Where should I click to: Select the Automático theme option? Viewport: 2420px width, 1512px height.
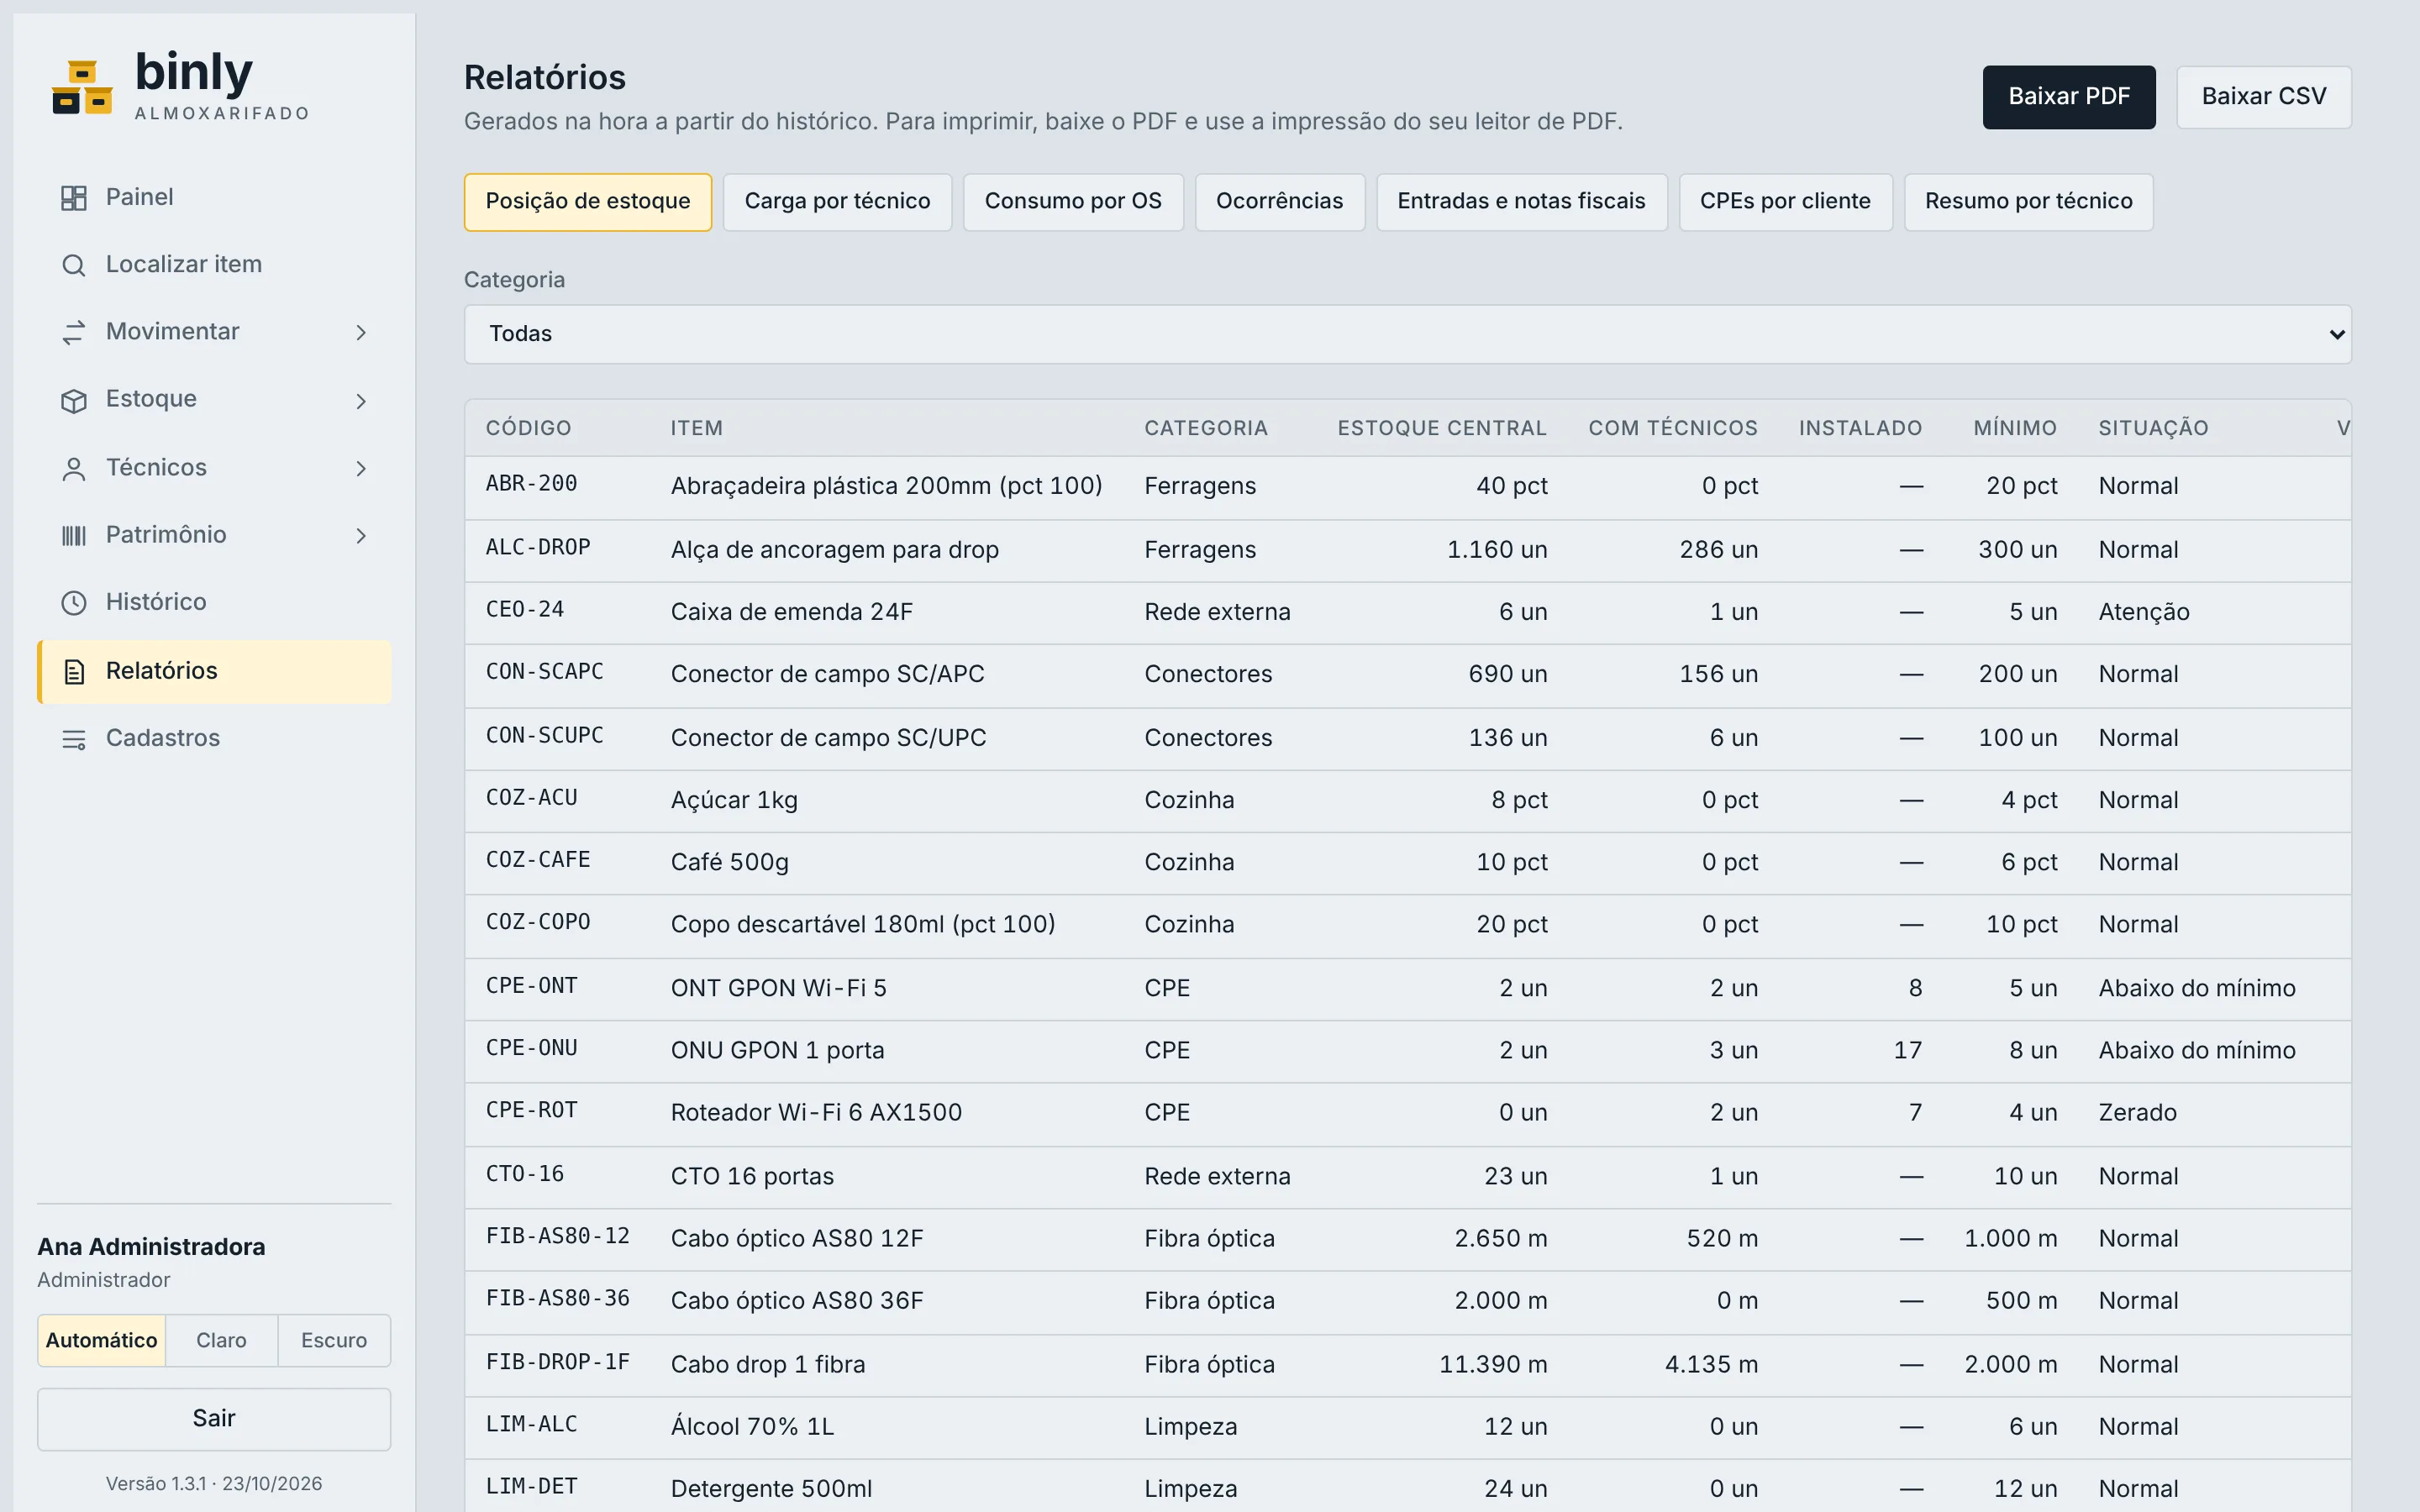[101, 1340]
